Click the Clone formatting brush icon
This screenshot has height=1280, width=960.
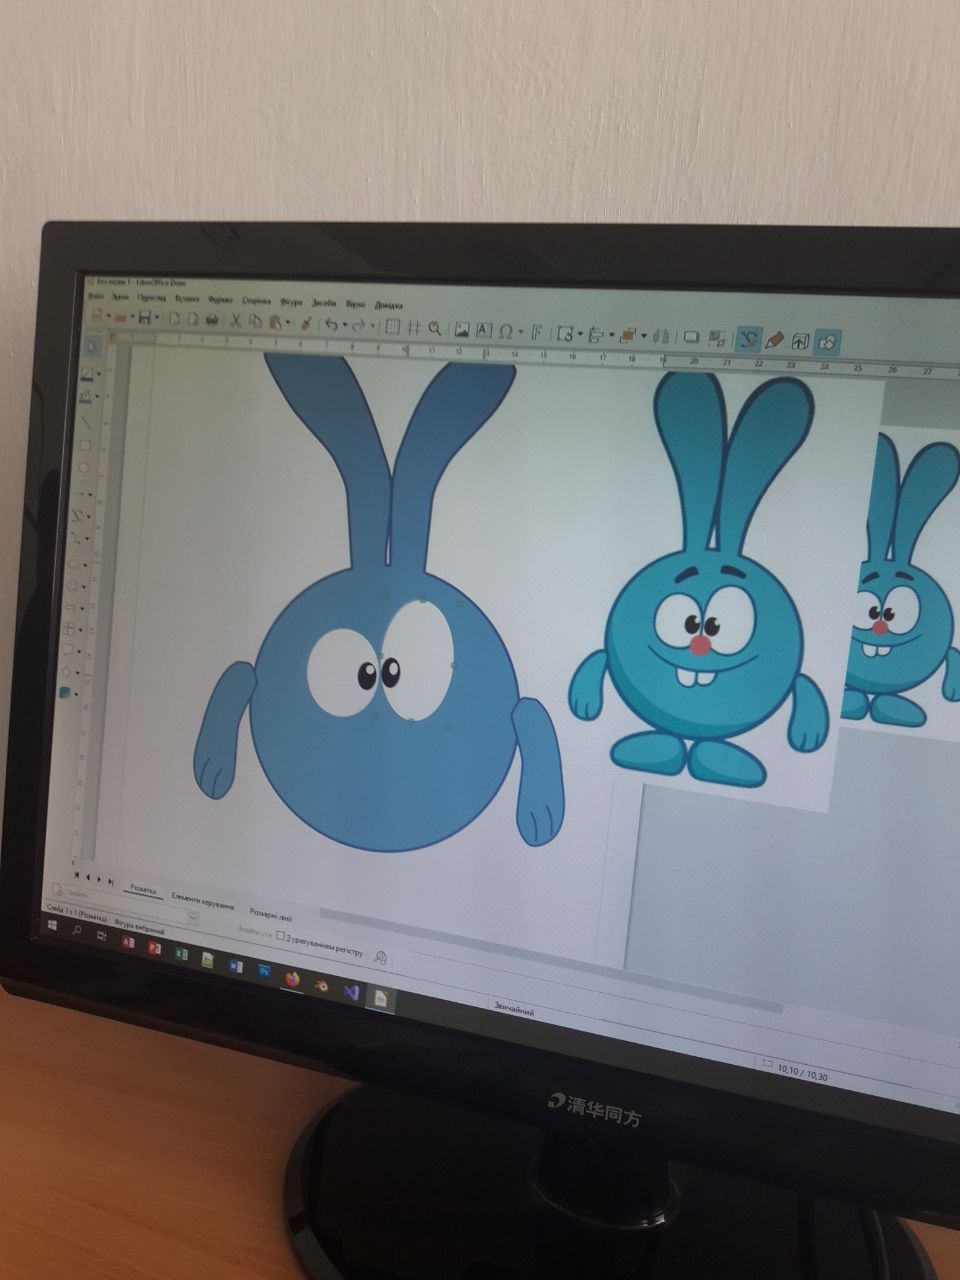point(306,323)
